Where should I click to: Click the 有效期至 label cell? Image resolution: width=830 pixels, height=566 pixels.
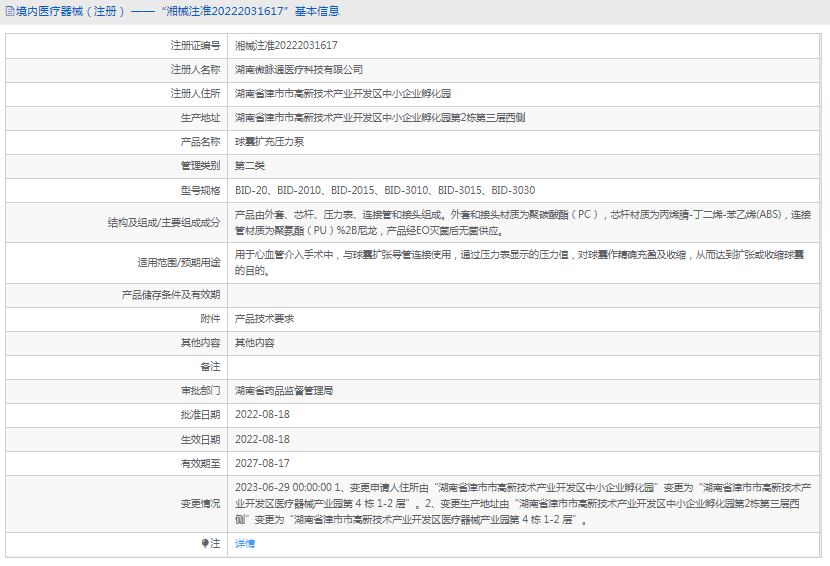point(116,463)
